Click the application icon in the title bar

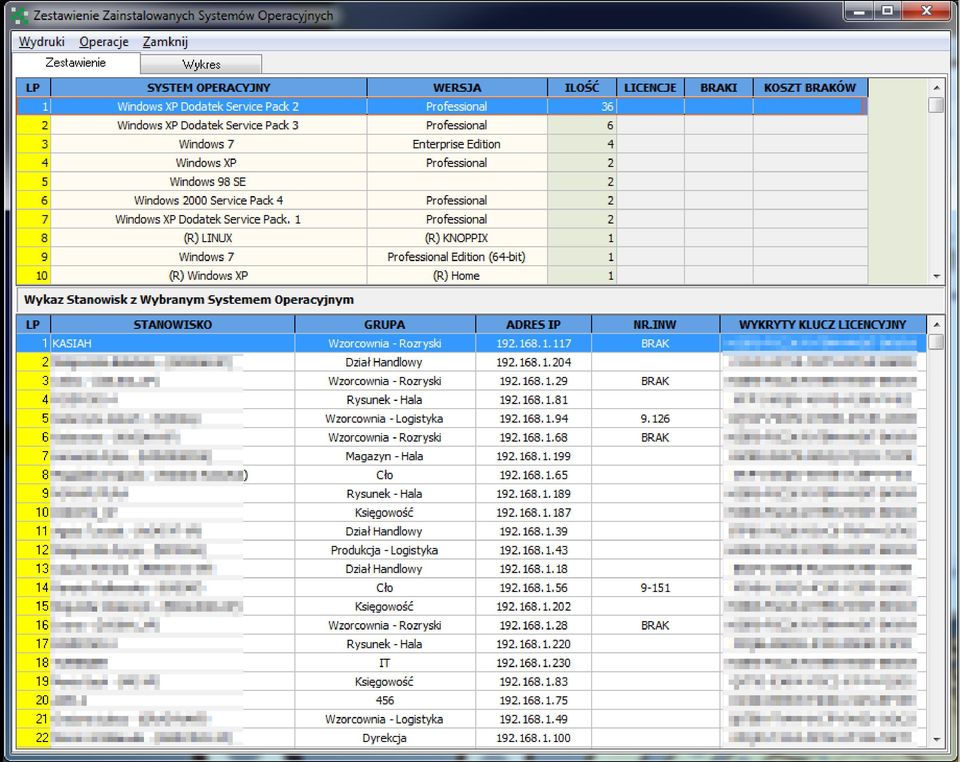(x=20, y=16)
